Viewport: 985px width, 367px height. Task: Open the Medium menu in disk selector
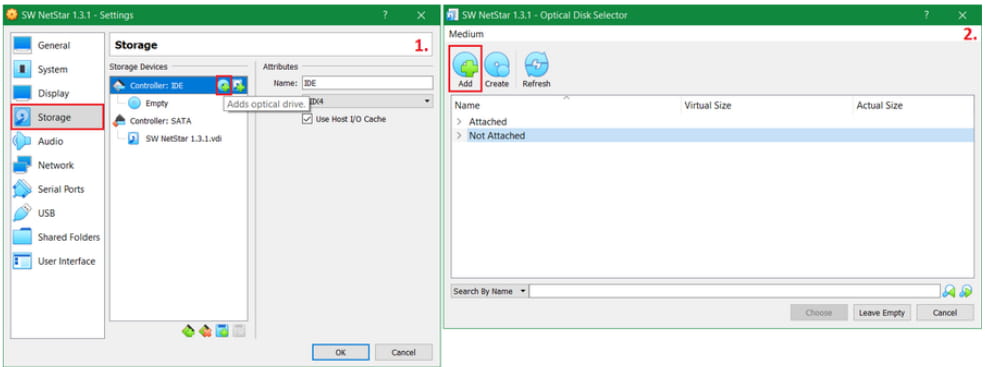click(x=466, y=34)
